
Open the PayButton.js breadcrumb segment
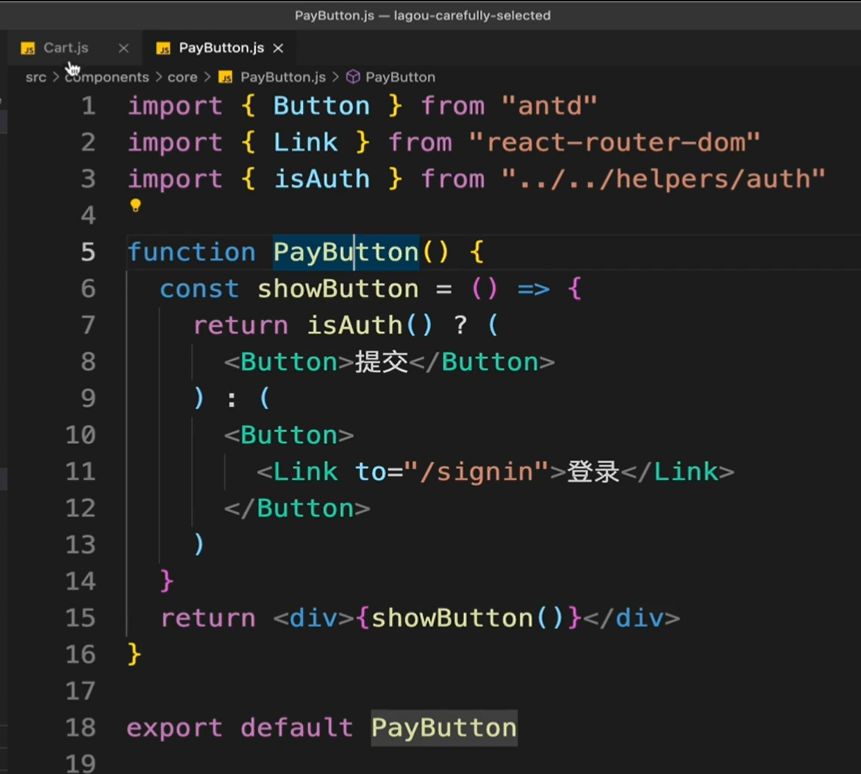click(x=283, y=77)
